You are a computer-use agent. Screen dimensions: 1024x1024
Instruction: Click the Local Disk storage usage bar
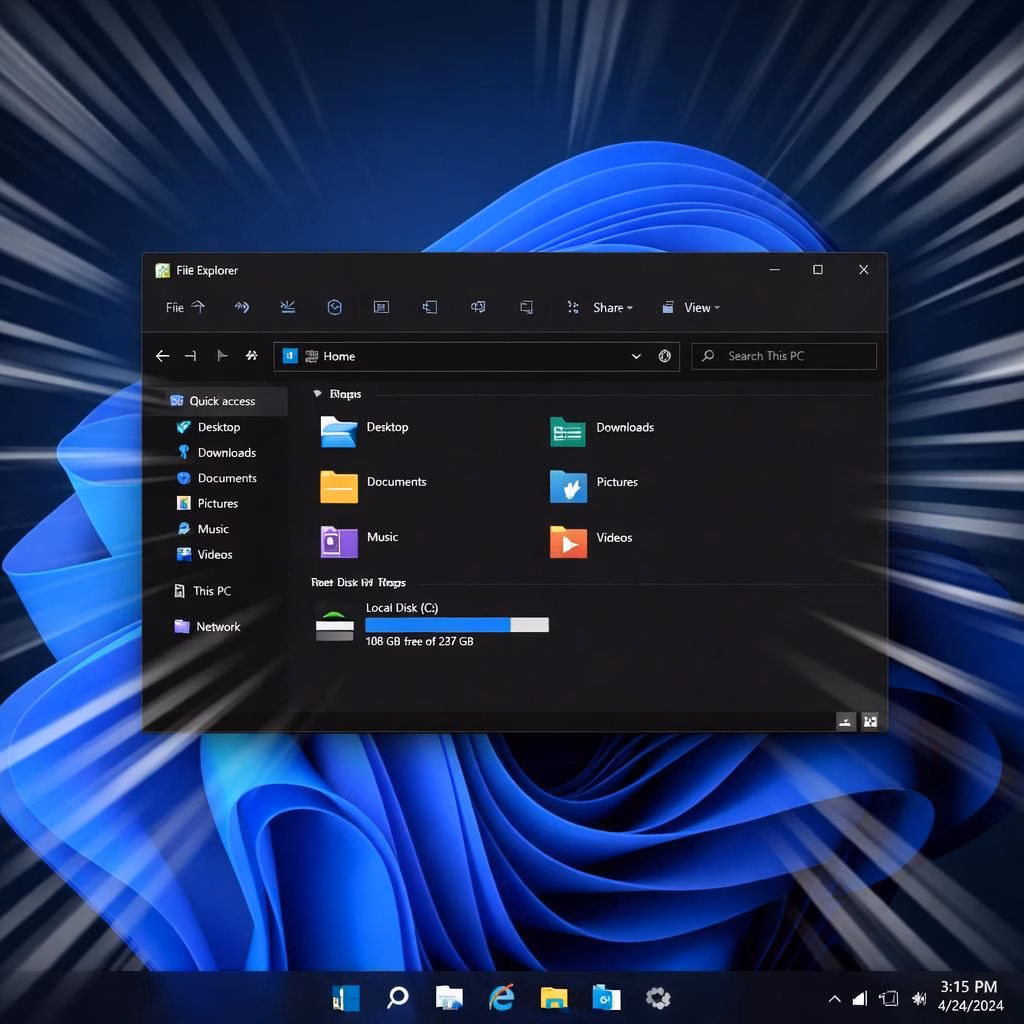(456, 625)
